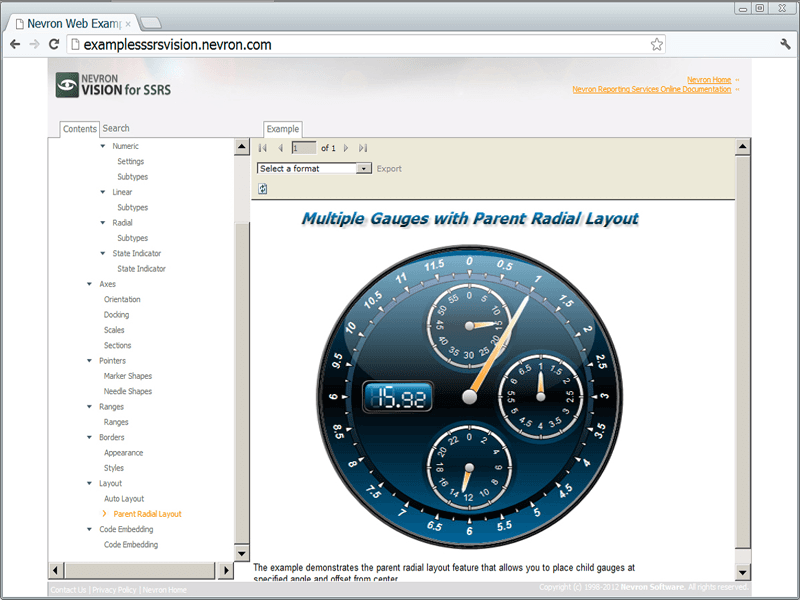
Task: Open the Code Embedding child example
Action: pyautogui.click(x=131, y=544)
